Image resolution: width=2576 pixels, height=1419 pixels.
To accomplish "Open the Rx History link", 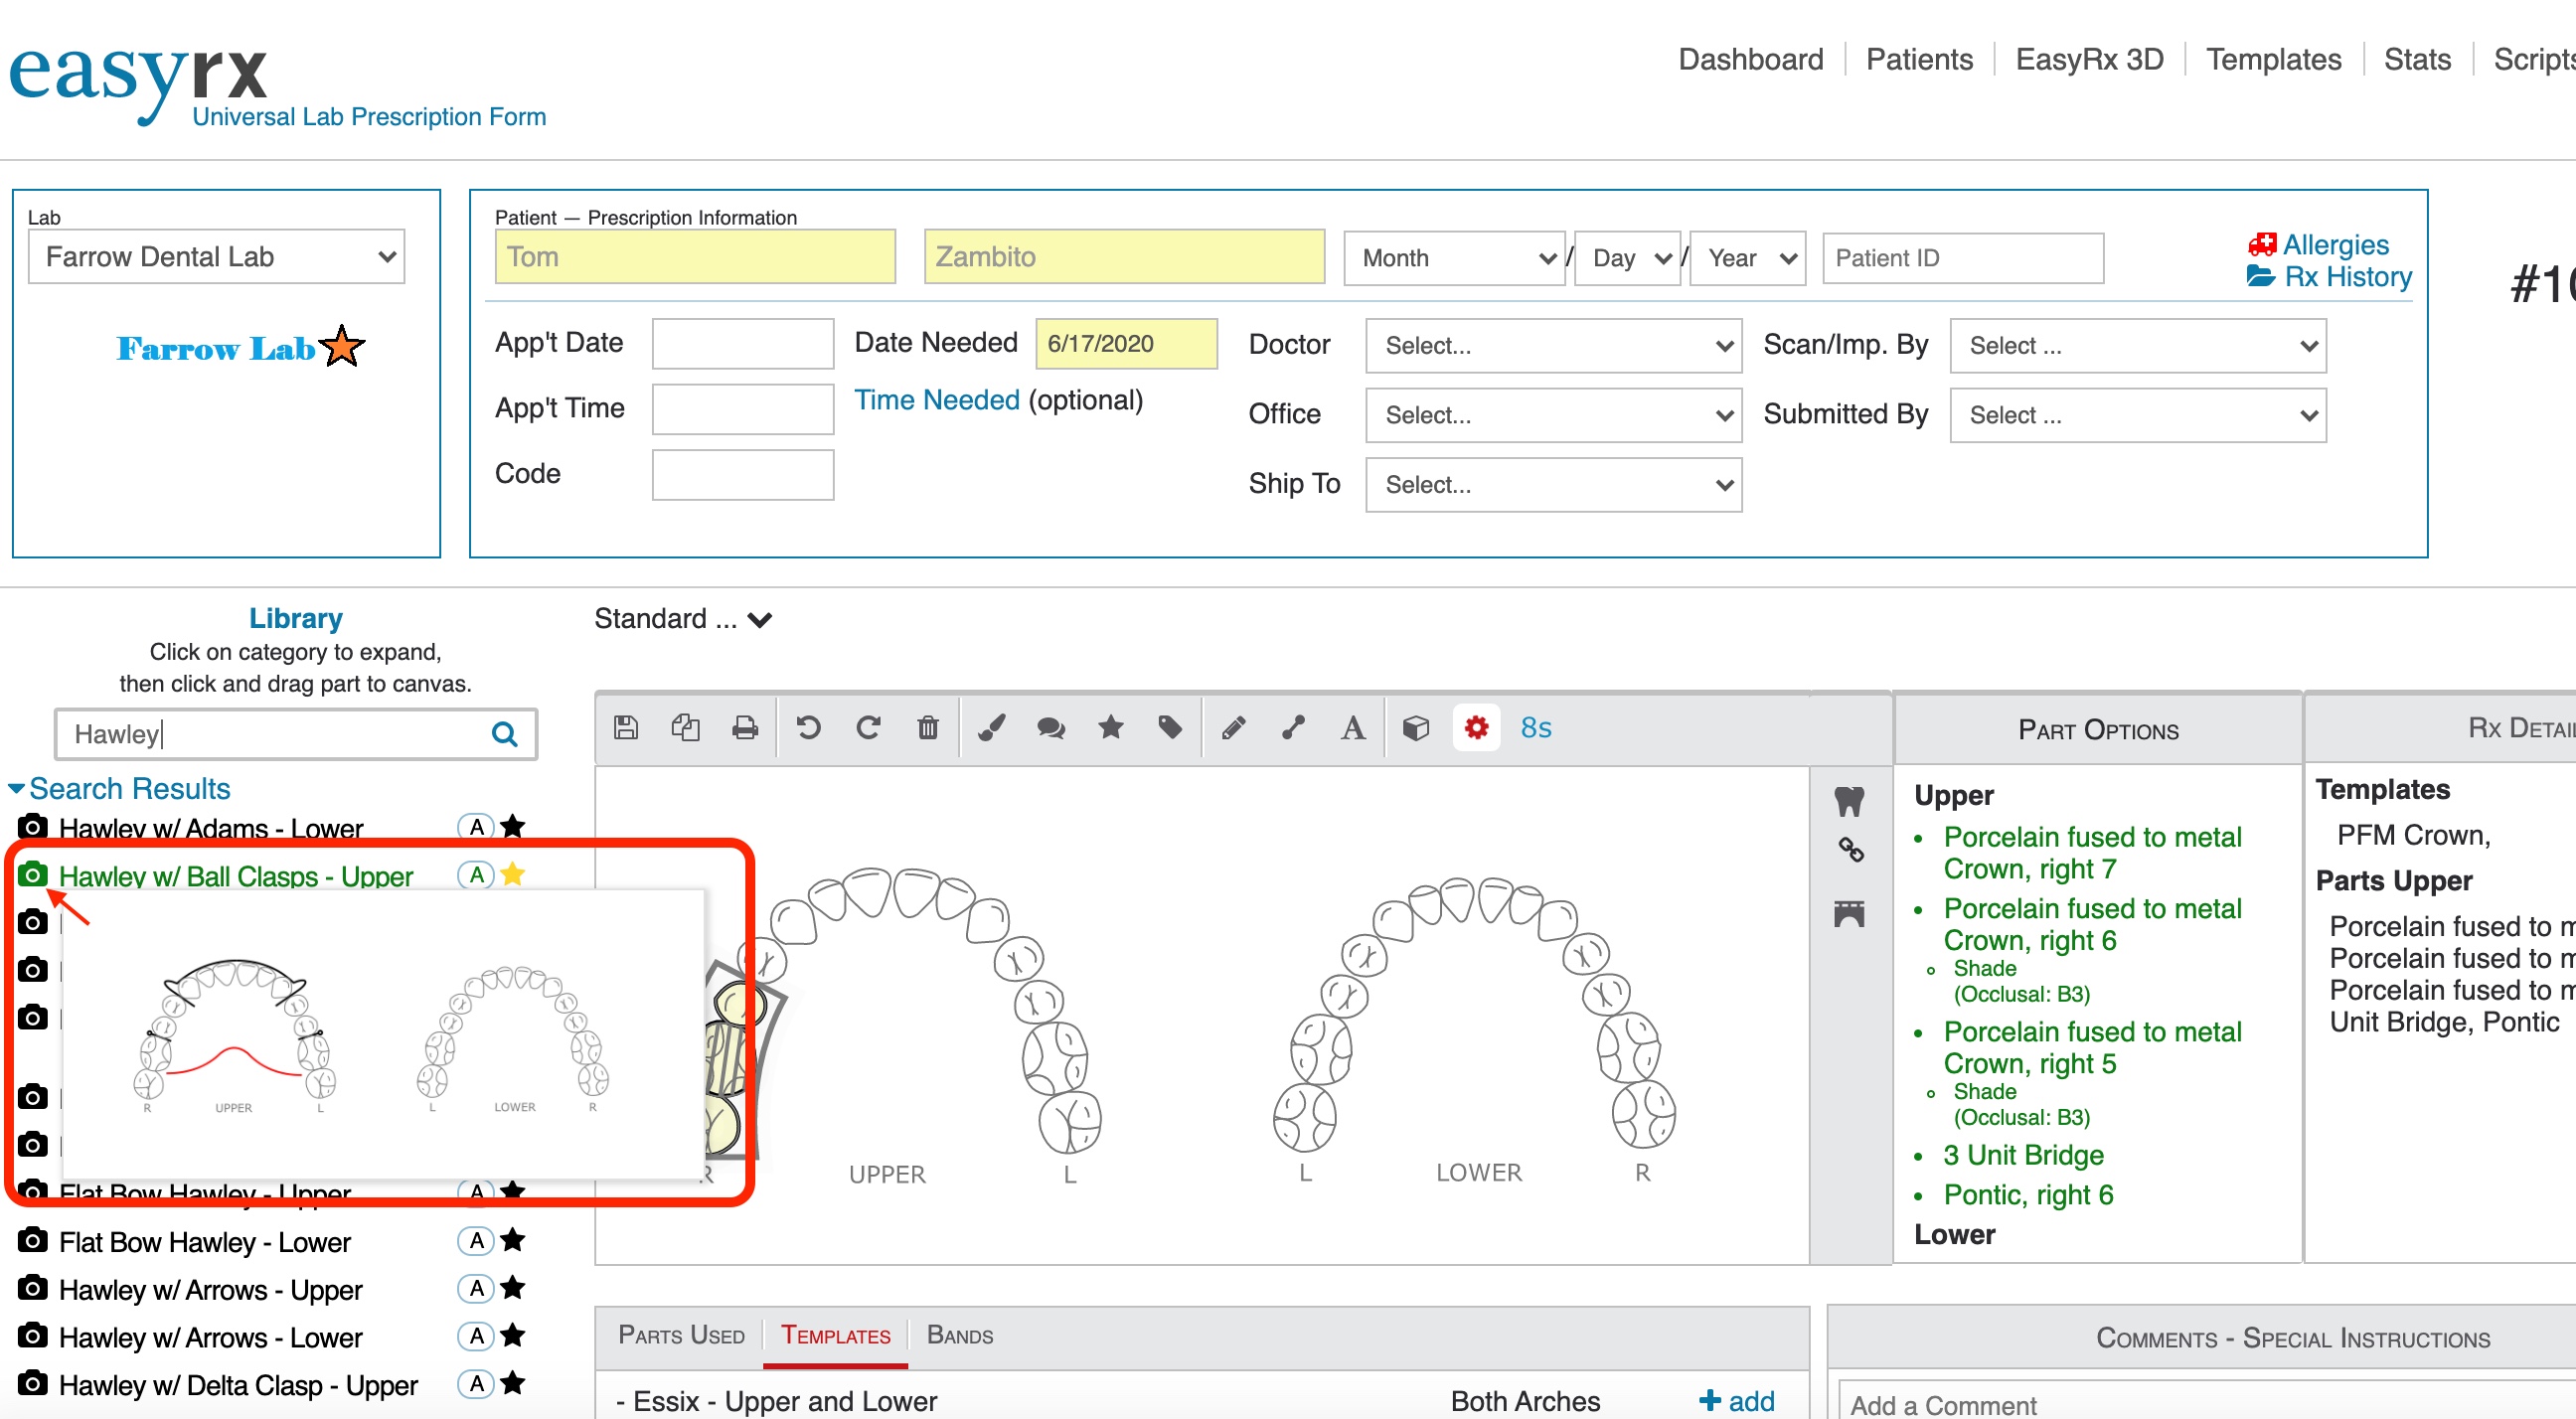I will 2346,277.
